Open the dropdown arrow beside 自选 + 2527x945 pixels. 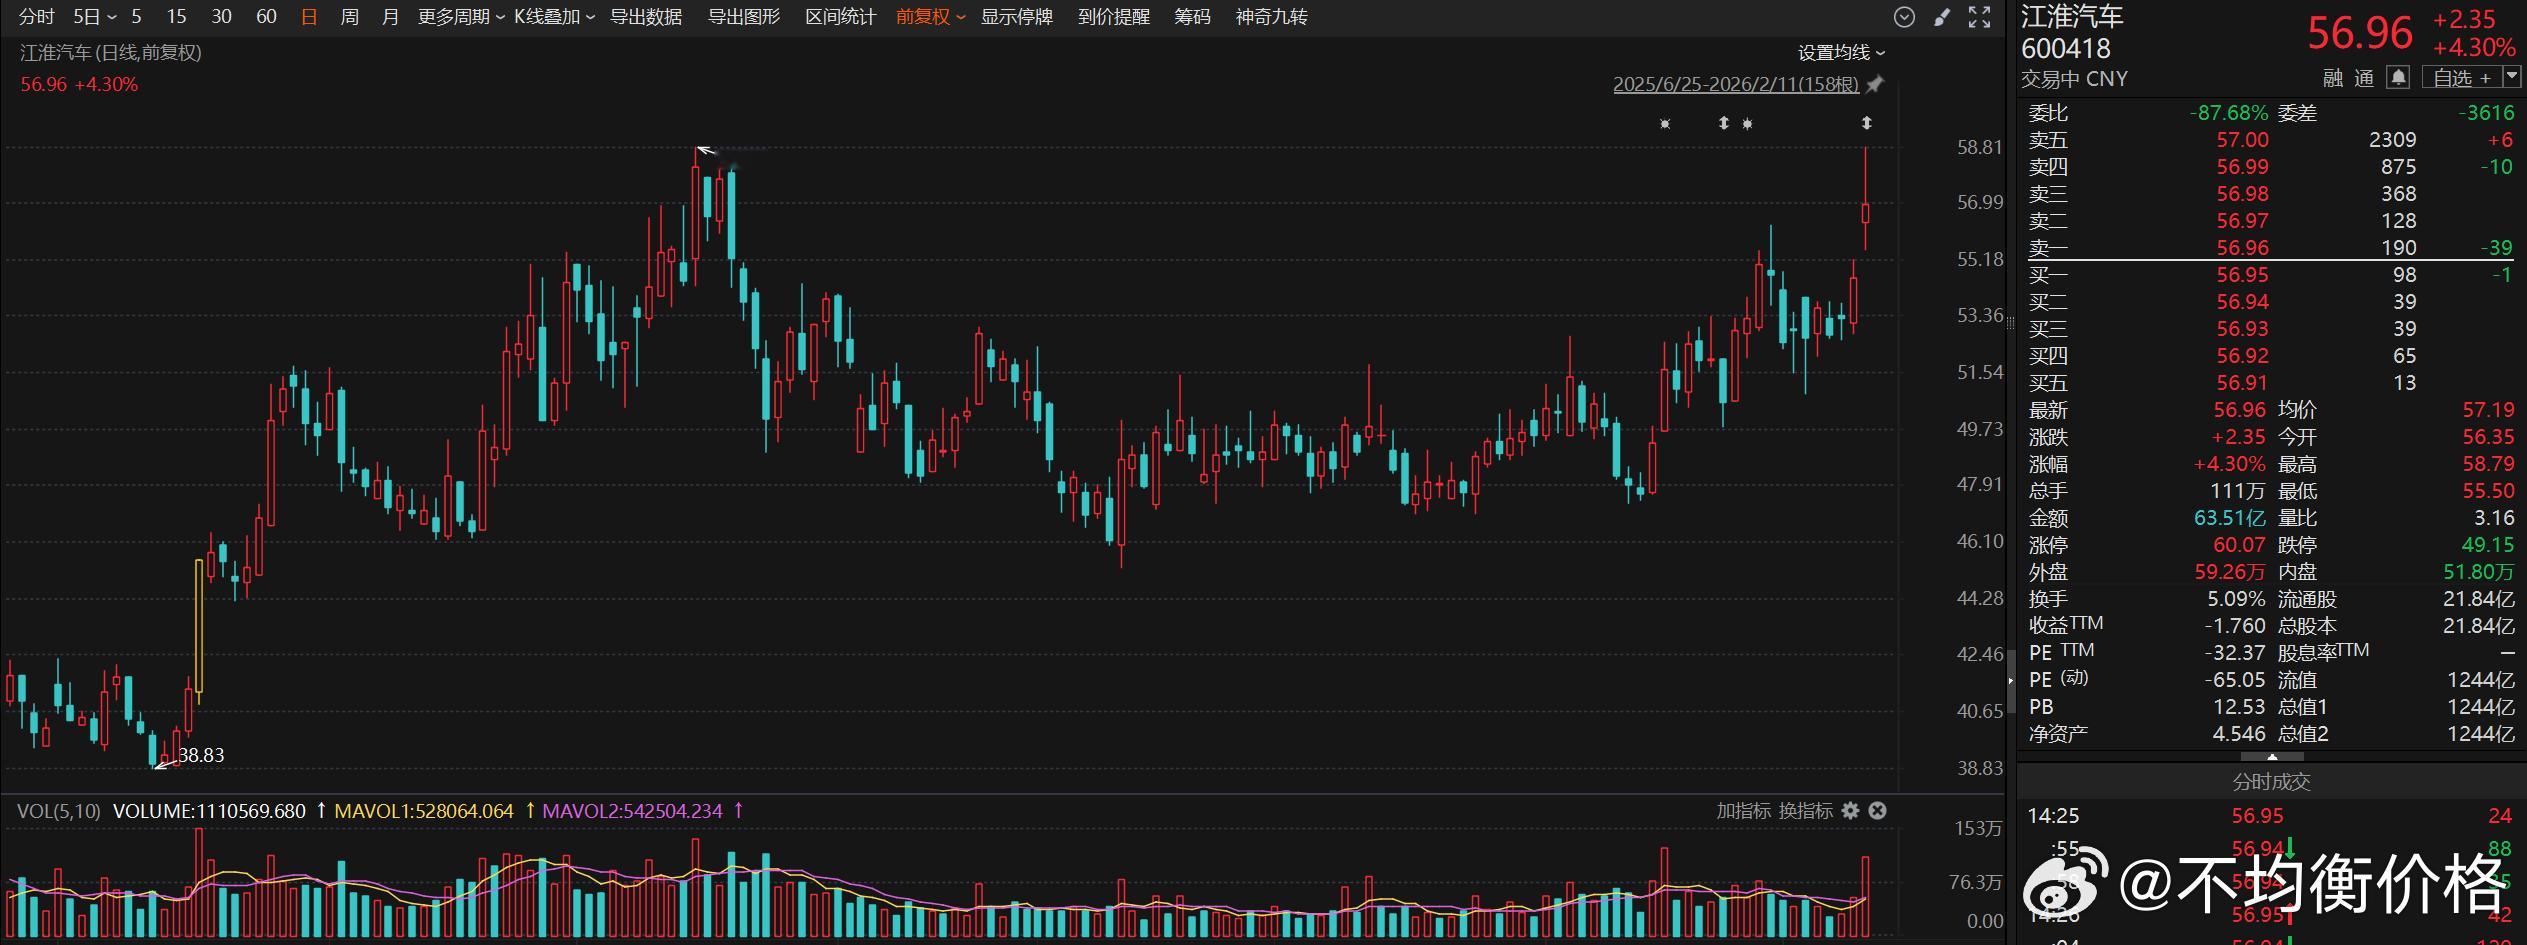(2511, 77)
